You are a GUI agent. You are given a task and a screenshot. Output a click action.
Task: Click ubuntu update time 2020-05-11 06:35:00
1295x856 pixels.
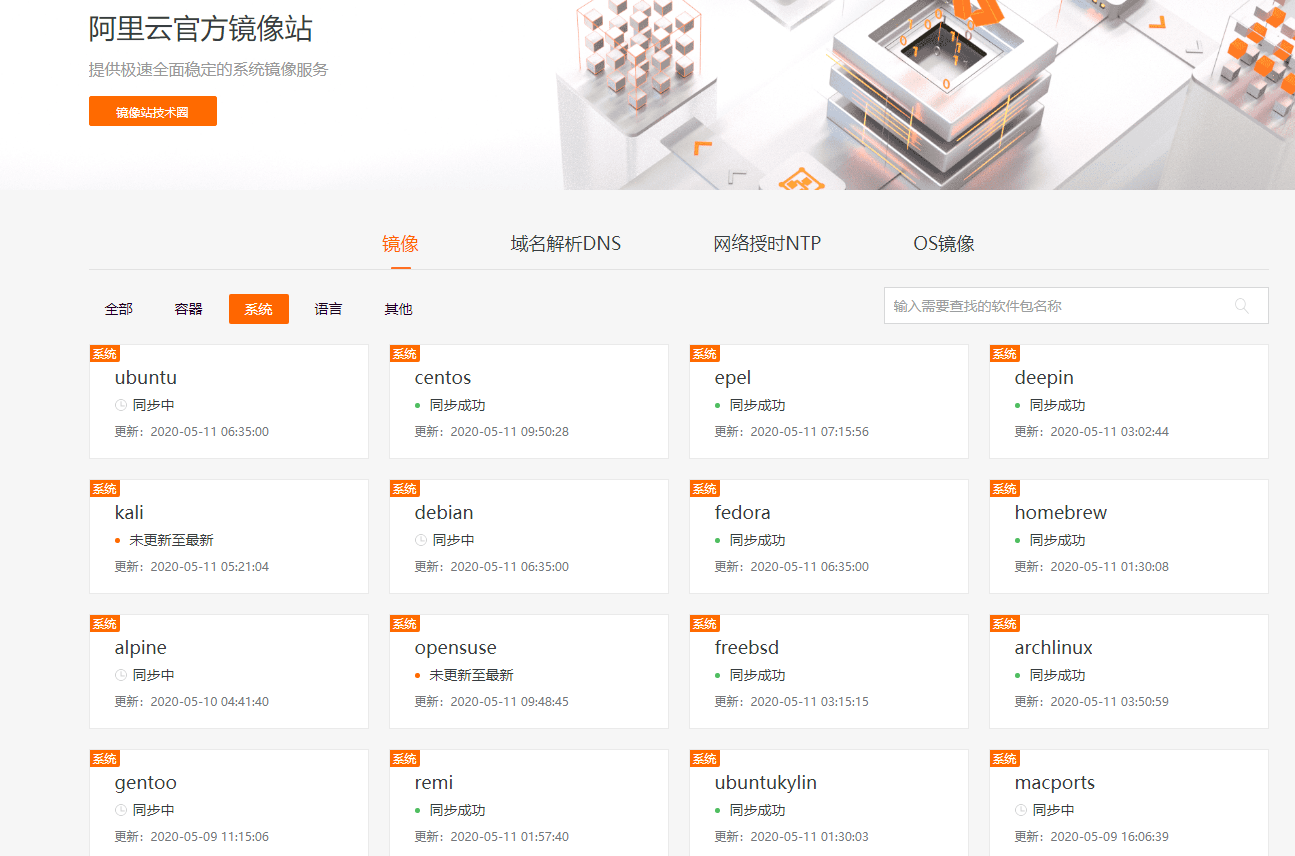pos(209,432)
